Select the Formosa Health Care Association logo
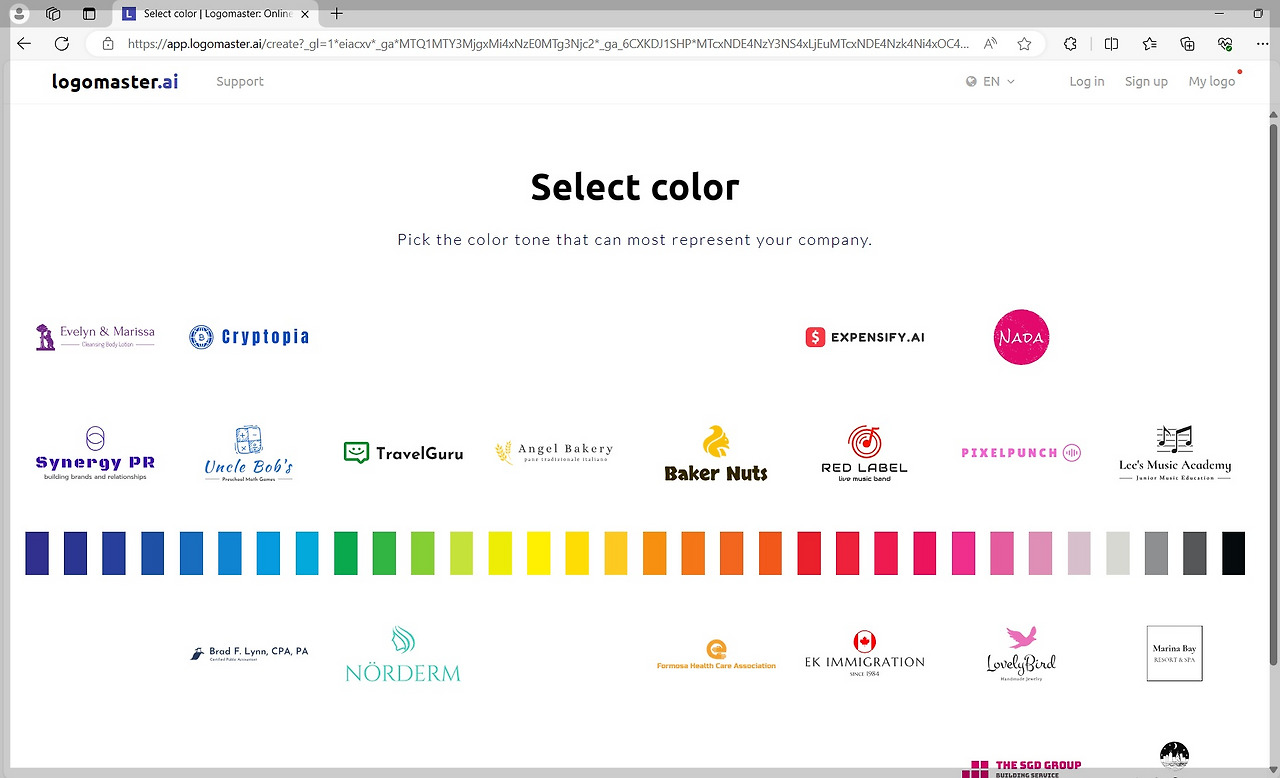Image resolution: width=1280 pixels, height=778 pixels. 716,654
